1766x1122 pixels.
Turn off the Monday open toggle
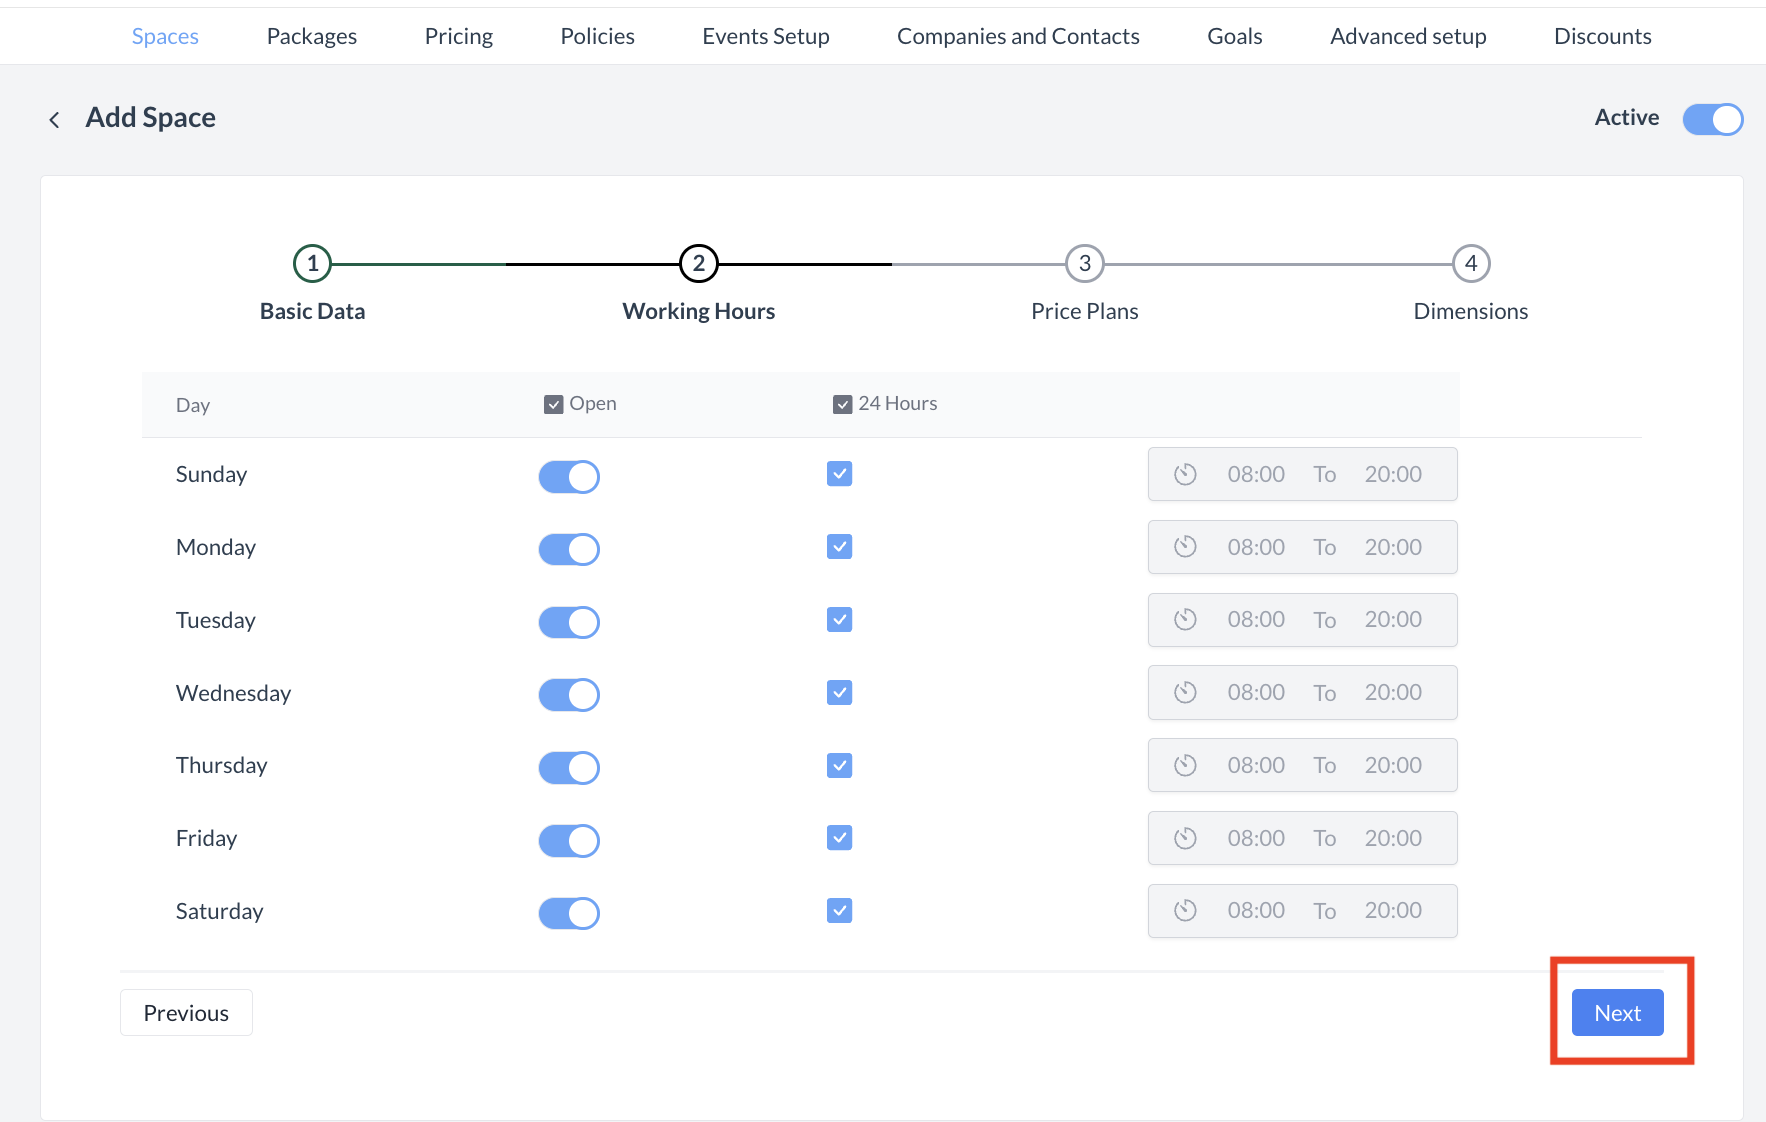coord(569,549)
